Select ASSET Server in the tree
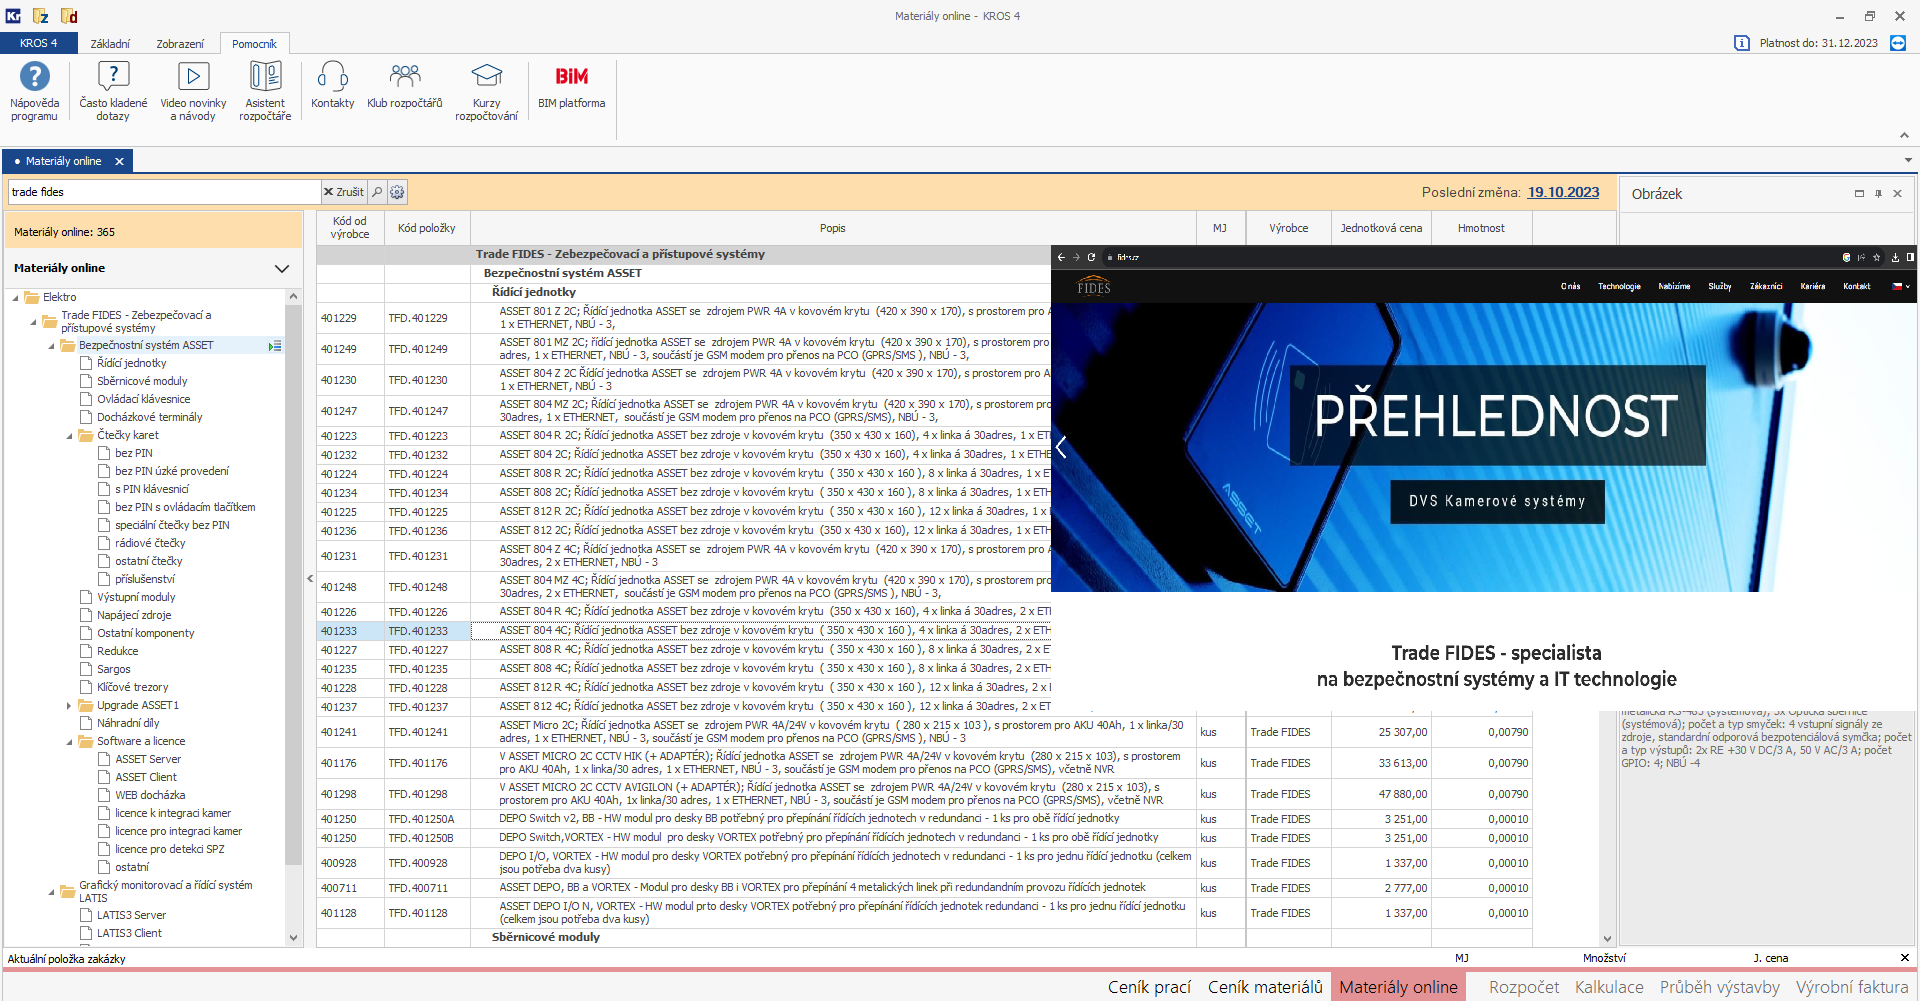 [148, 759]
